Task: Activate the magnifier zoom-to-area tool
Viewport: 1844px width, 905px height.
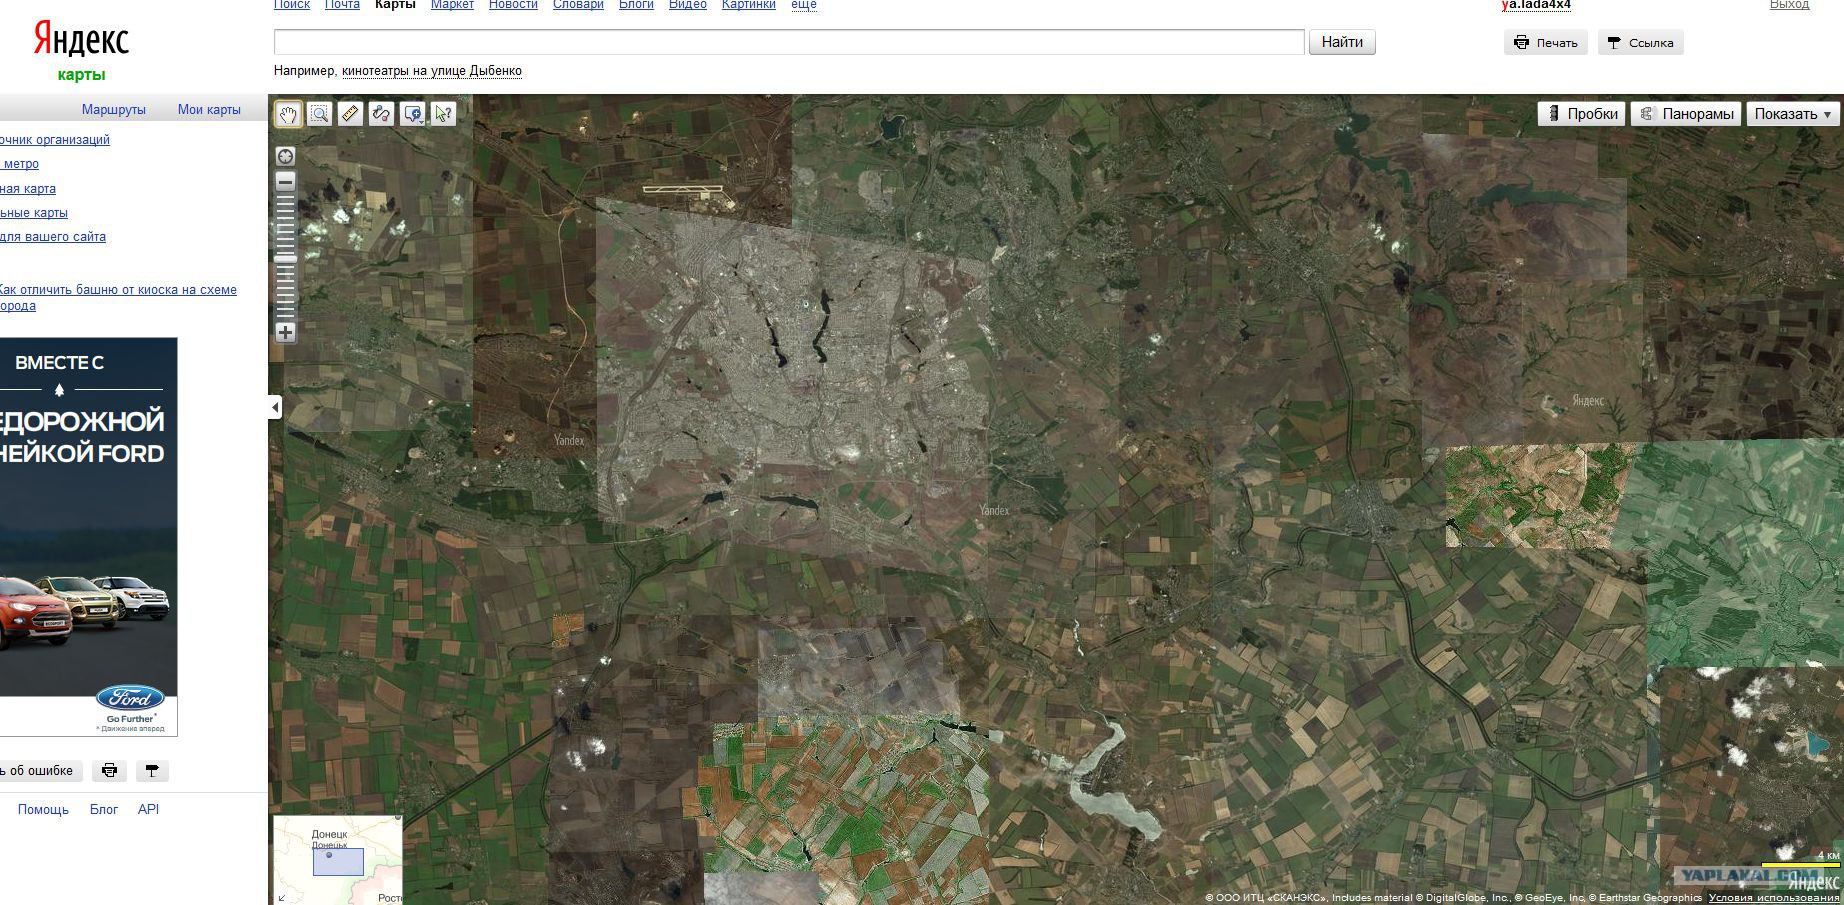Action: click(319, 114)
